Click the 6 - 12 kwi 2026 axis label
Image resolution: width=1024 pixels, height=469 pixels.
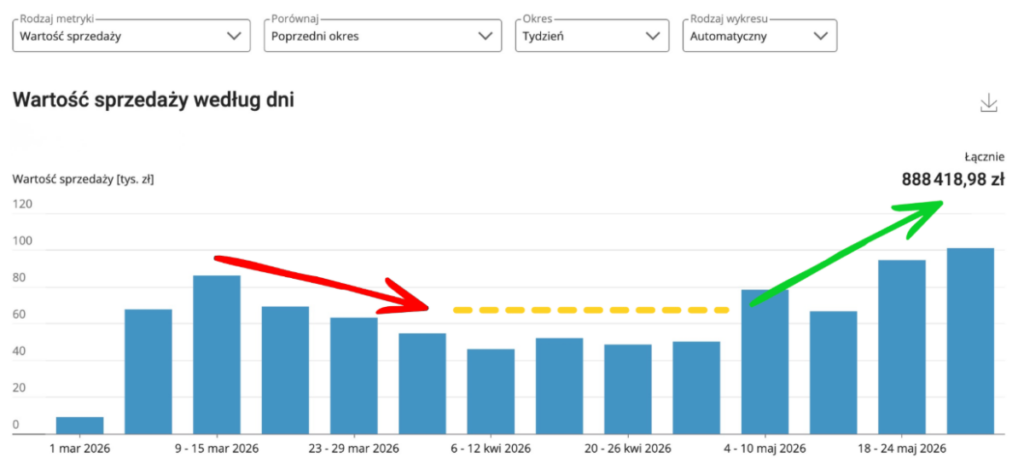coord(490,449)
